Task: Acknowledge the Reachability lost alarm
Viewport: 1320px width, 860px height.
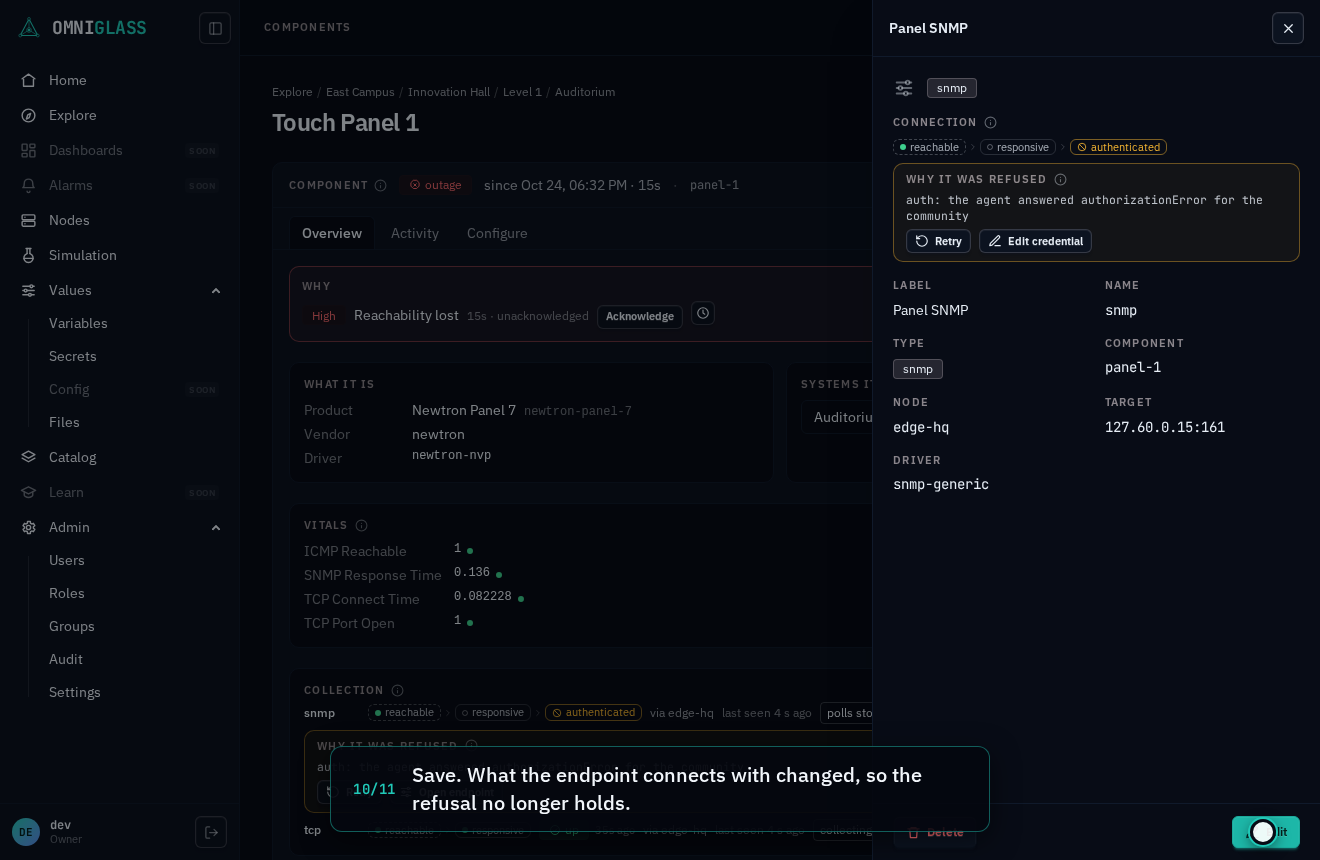Action: click(640, 317)
